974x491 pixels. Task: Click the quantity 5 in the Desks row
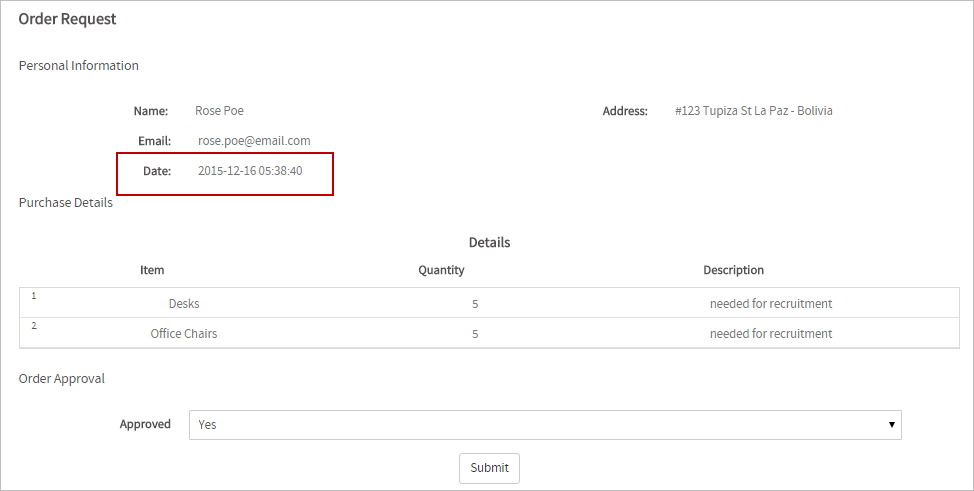tap(475, 304)
